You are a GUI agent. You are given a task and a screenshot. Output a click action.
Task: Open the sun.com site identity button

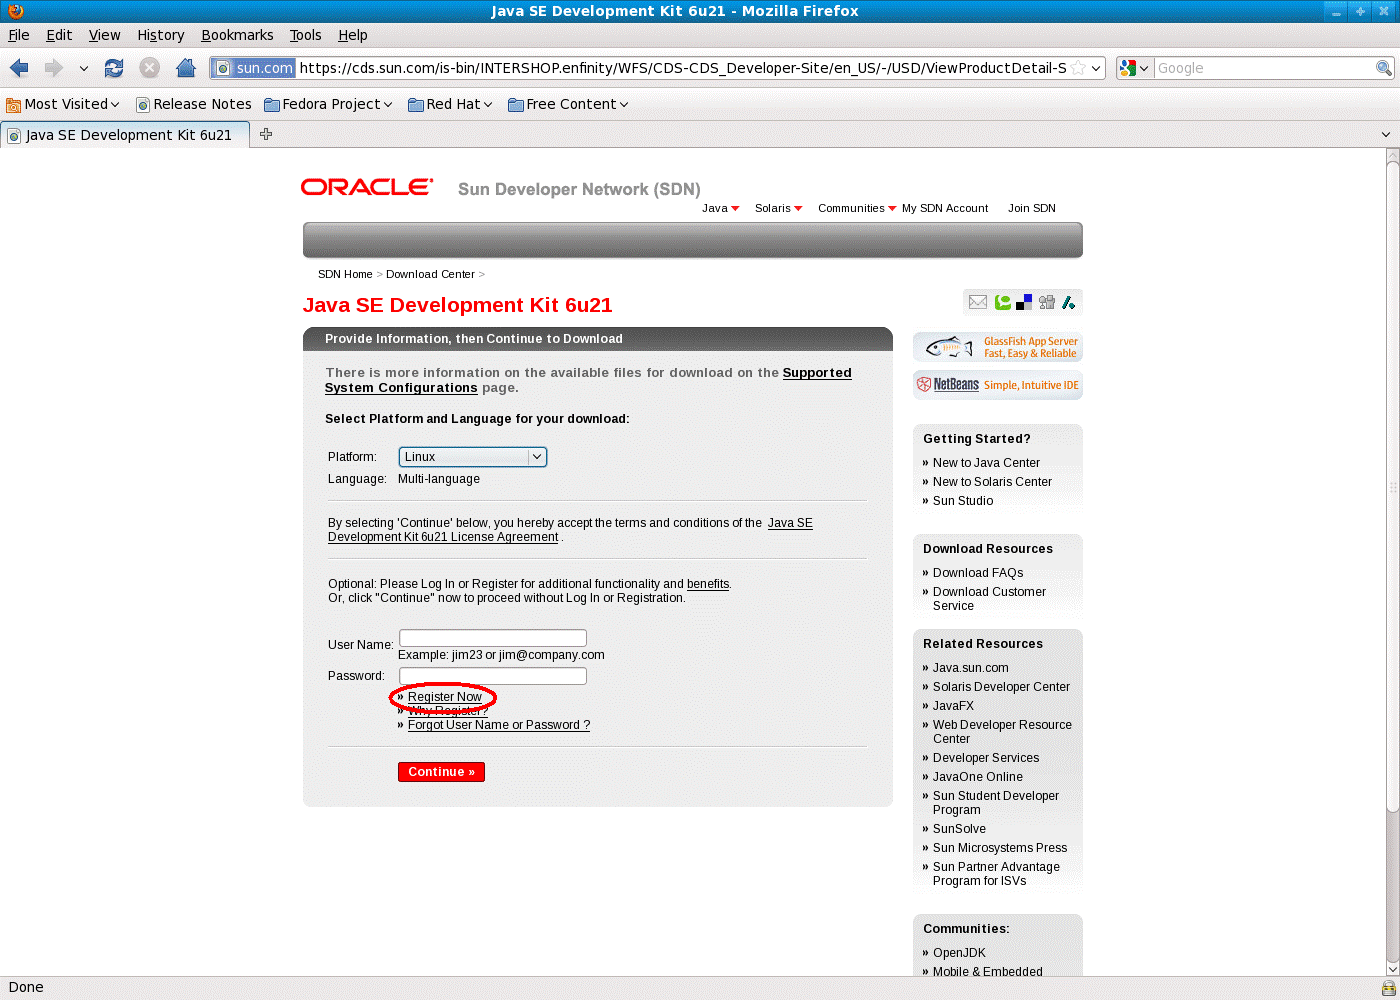click(x=254, y=68)
